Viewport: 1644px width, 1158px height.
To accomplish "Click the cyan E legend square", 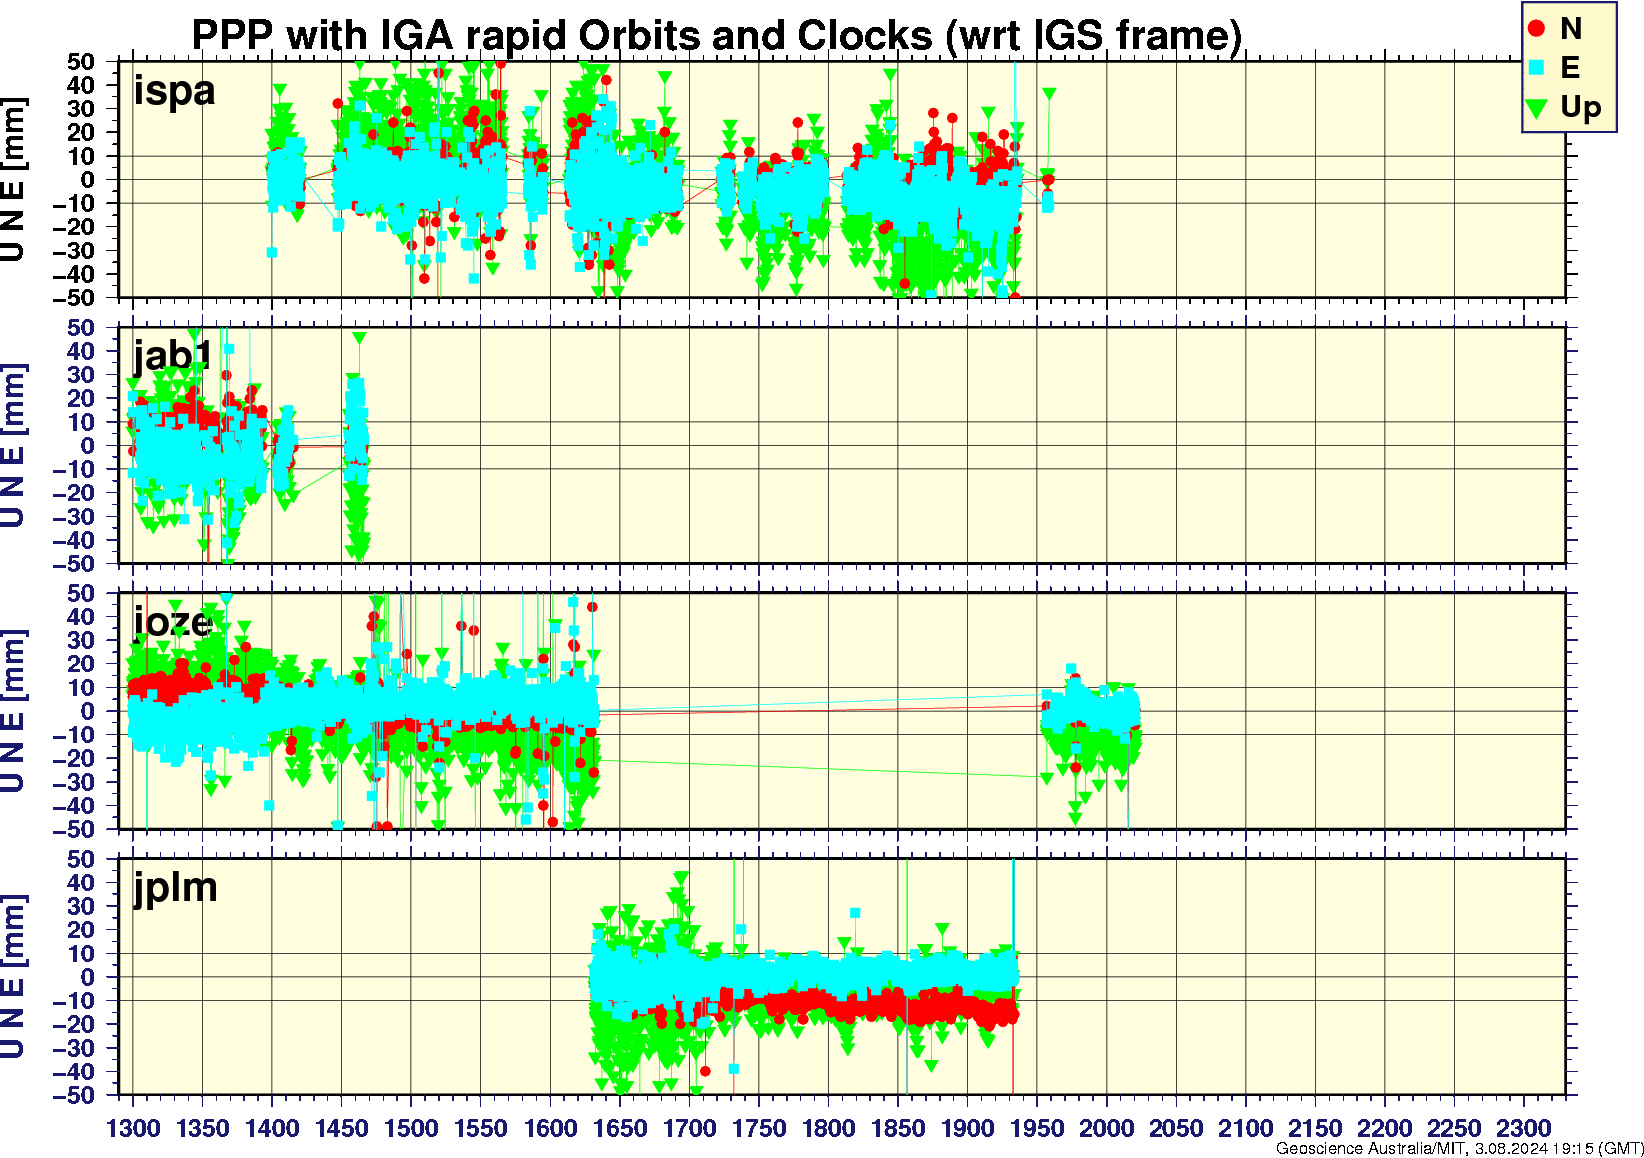I will [1537, 68].
